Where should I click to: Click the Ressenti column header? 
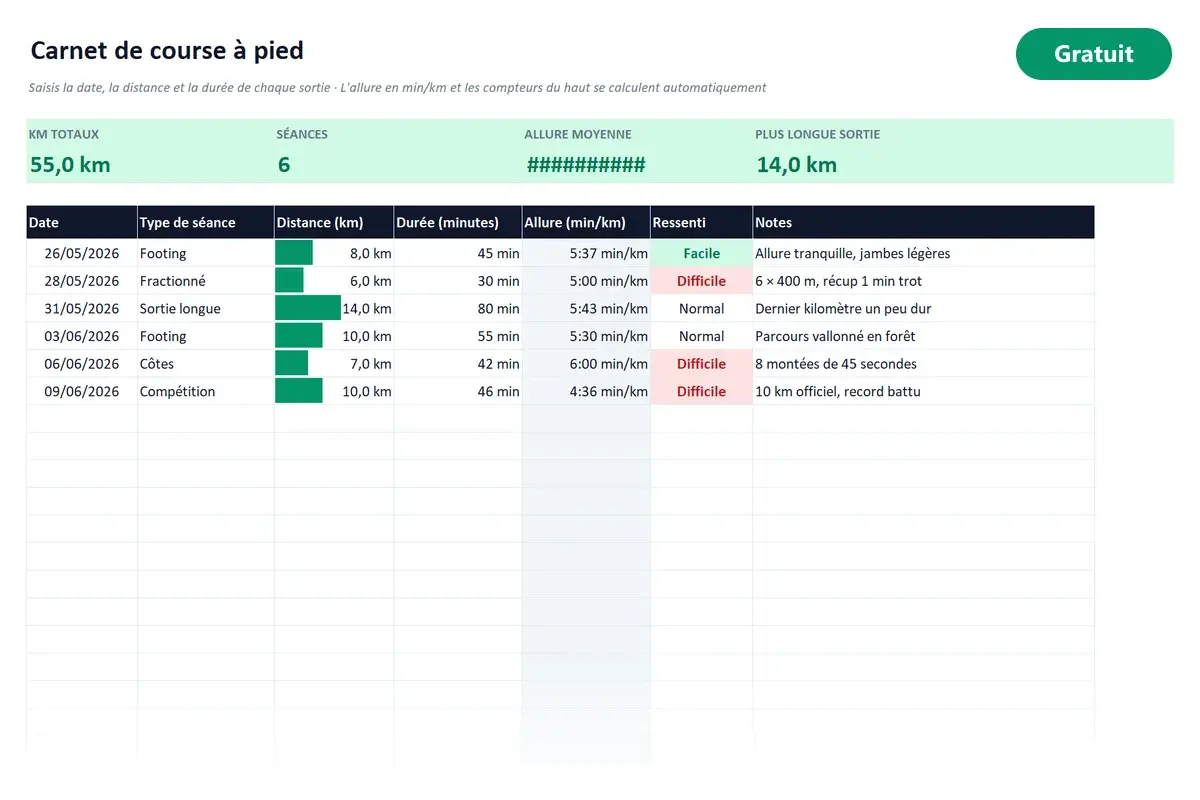coord(701,222)
